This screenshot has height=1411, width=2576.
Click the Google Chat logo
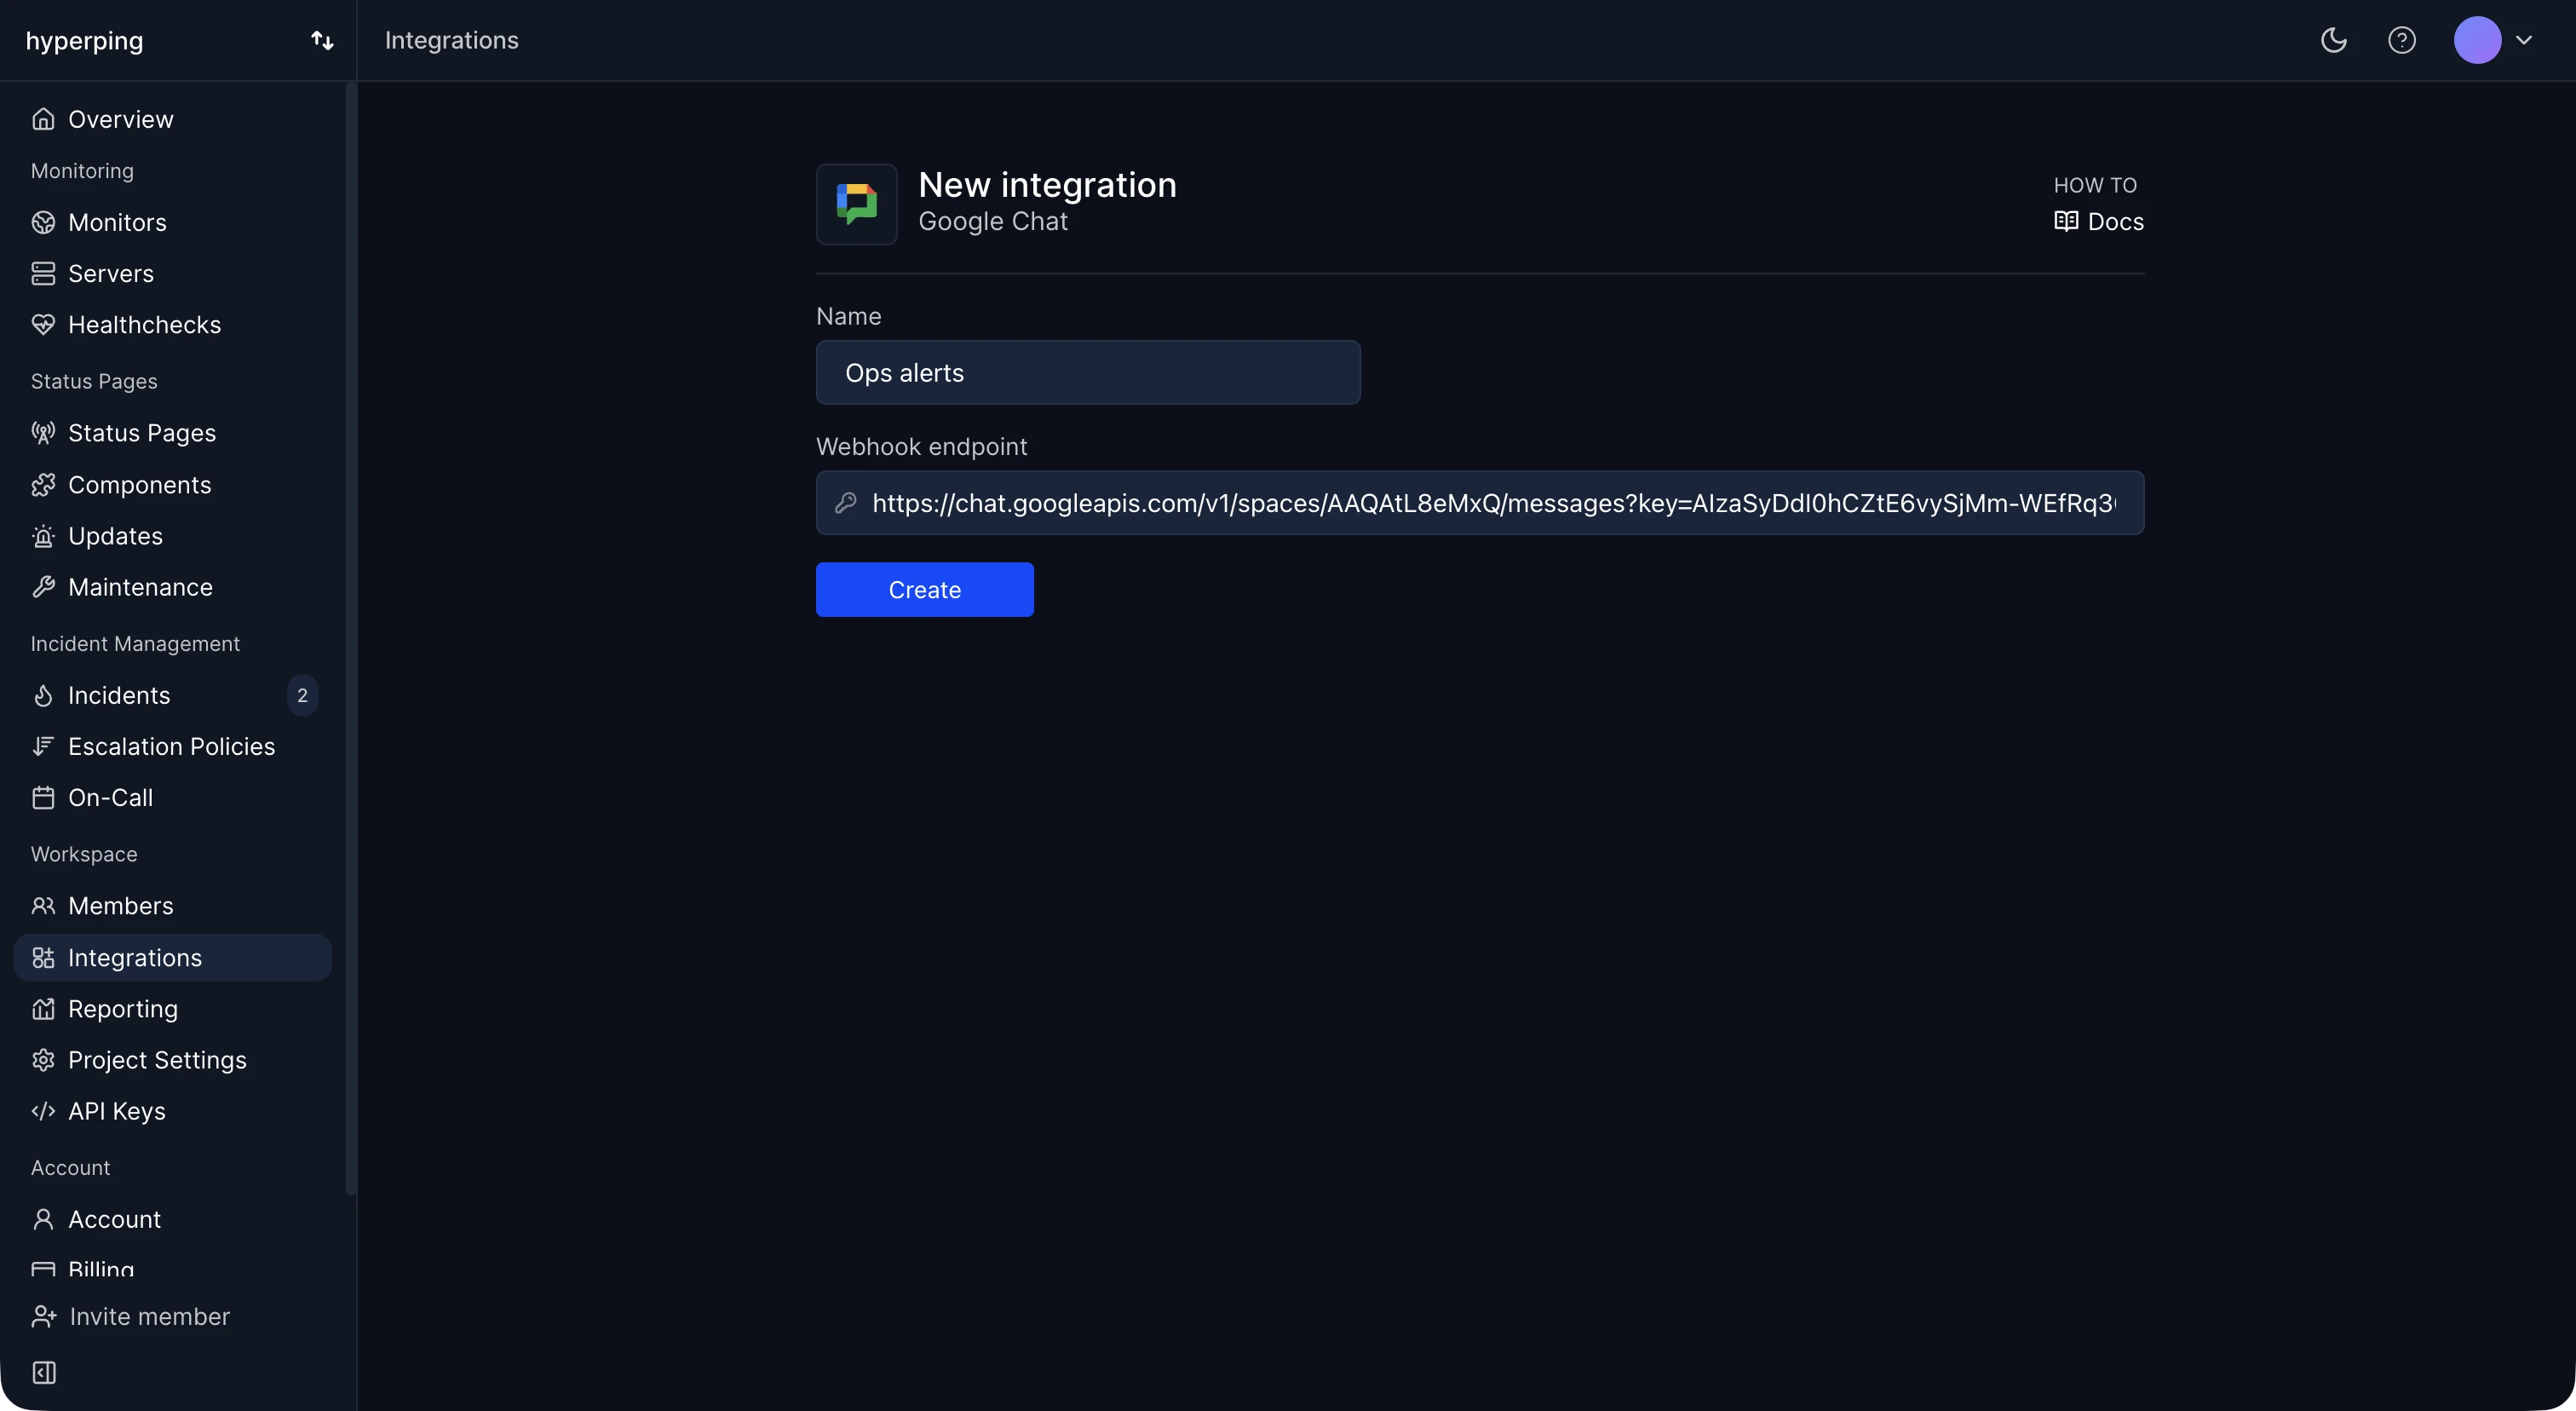coord(857,204)
